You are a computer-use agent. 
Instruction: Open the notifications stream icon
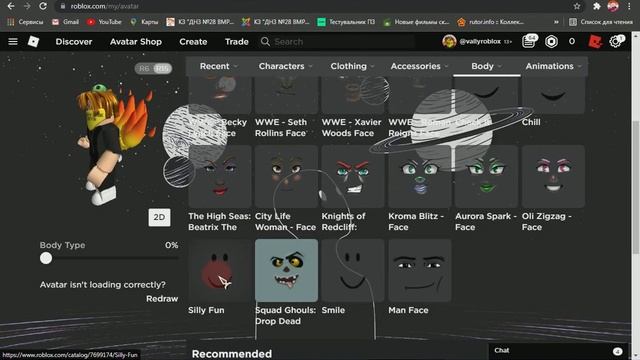coord(529,41)
